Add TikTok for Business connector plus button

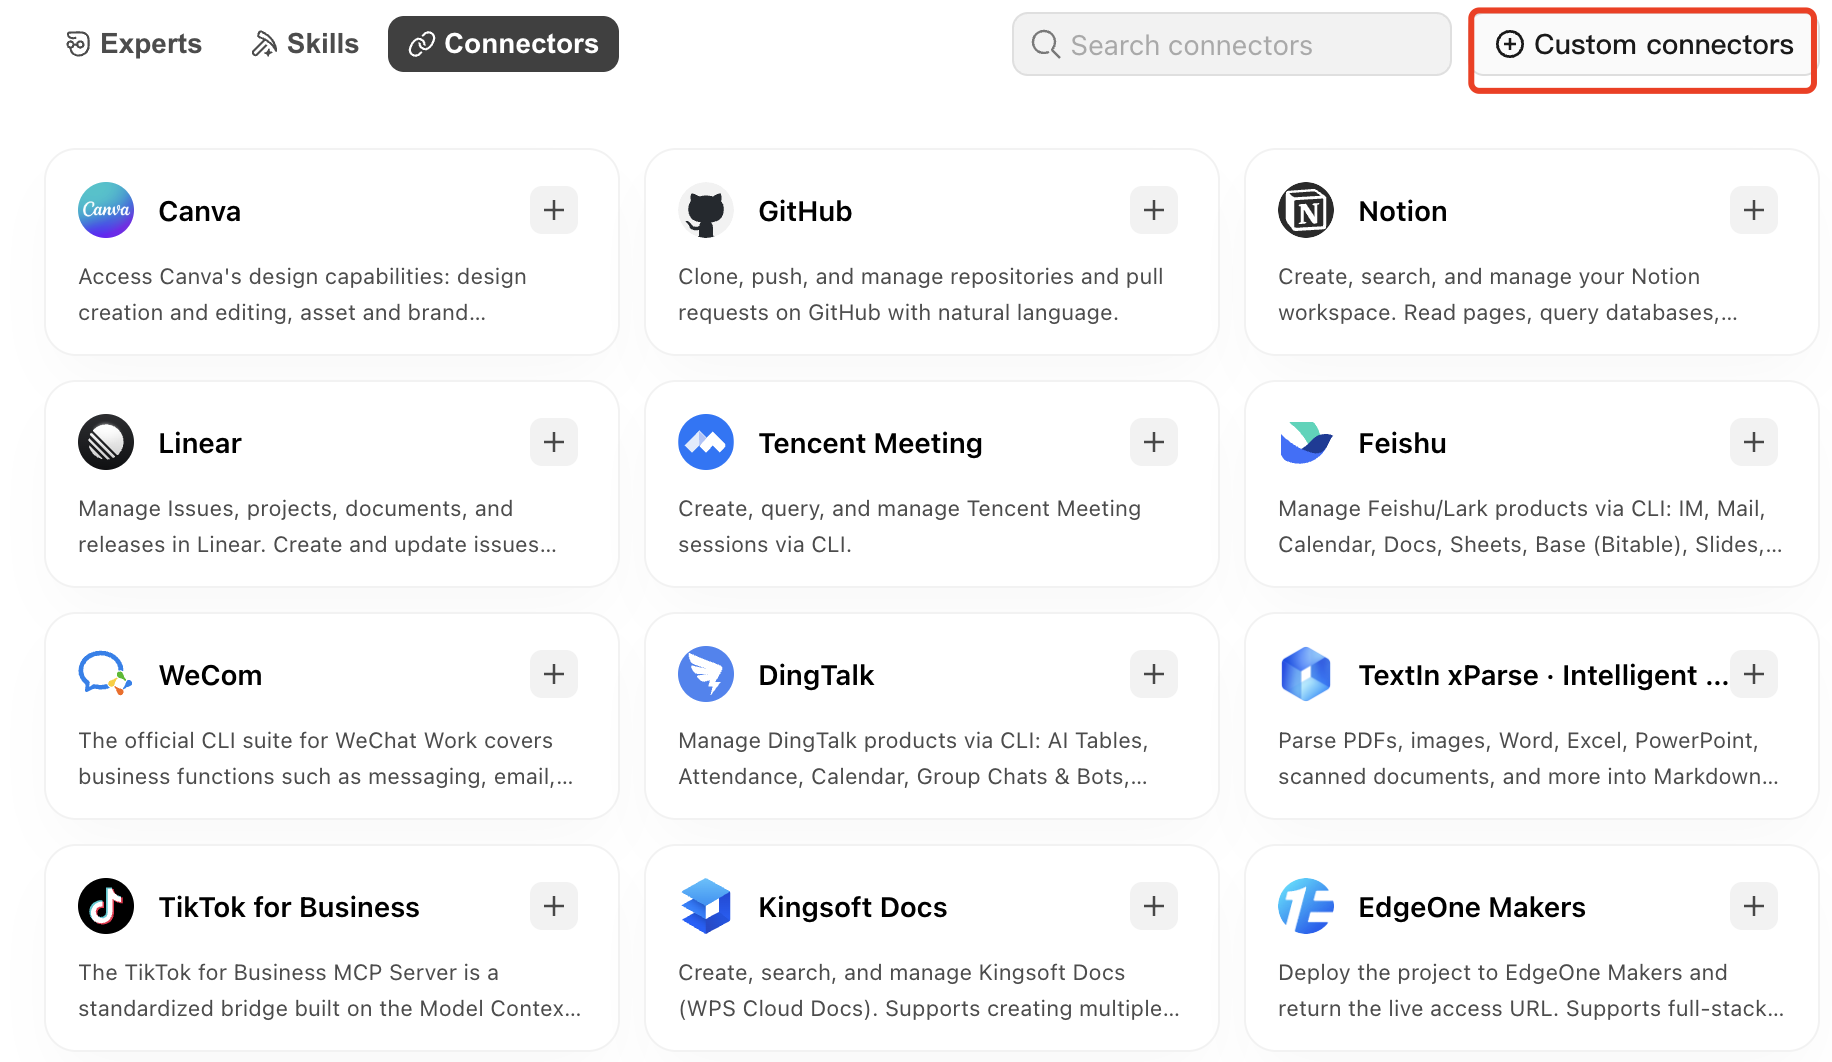coord(554,906)
